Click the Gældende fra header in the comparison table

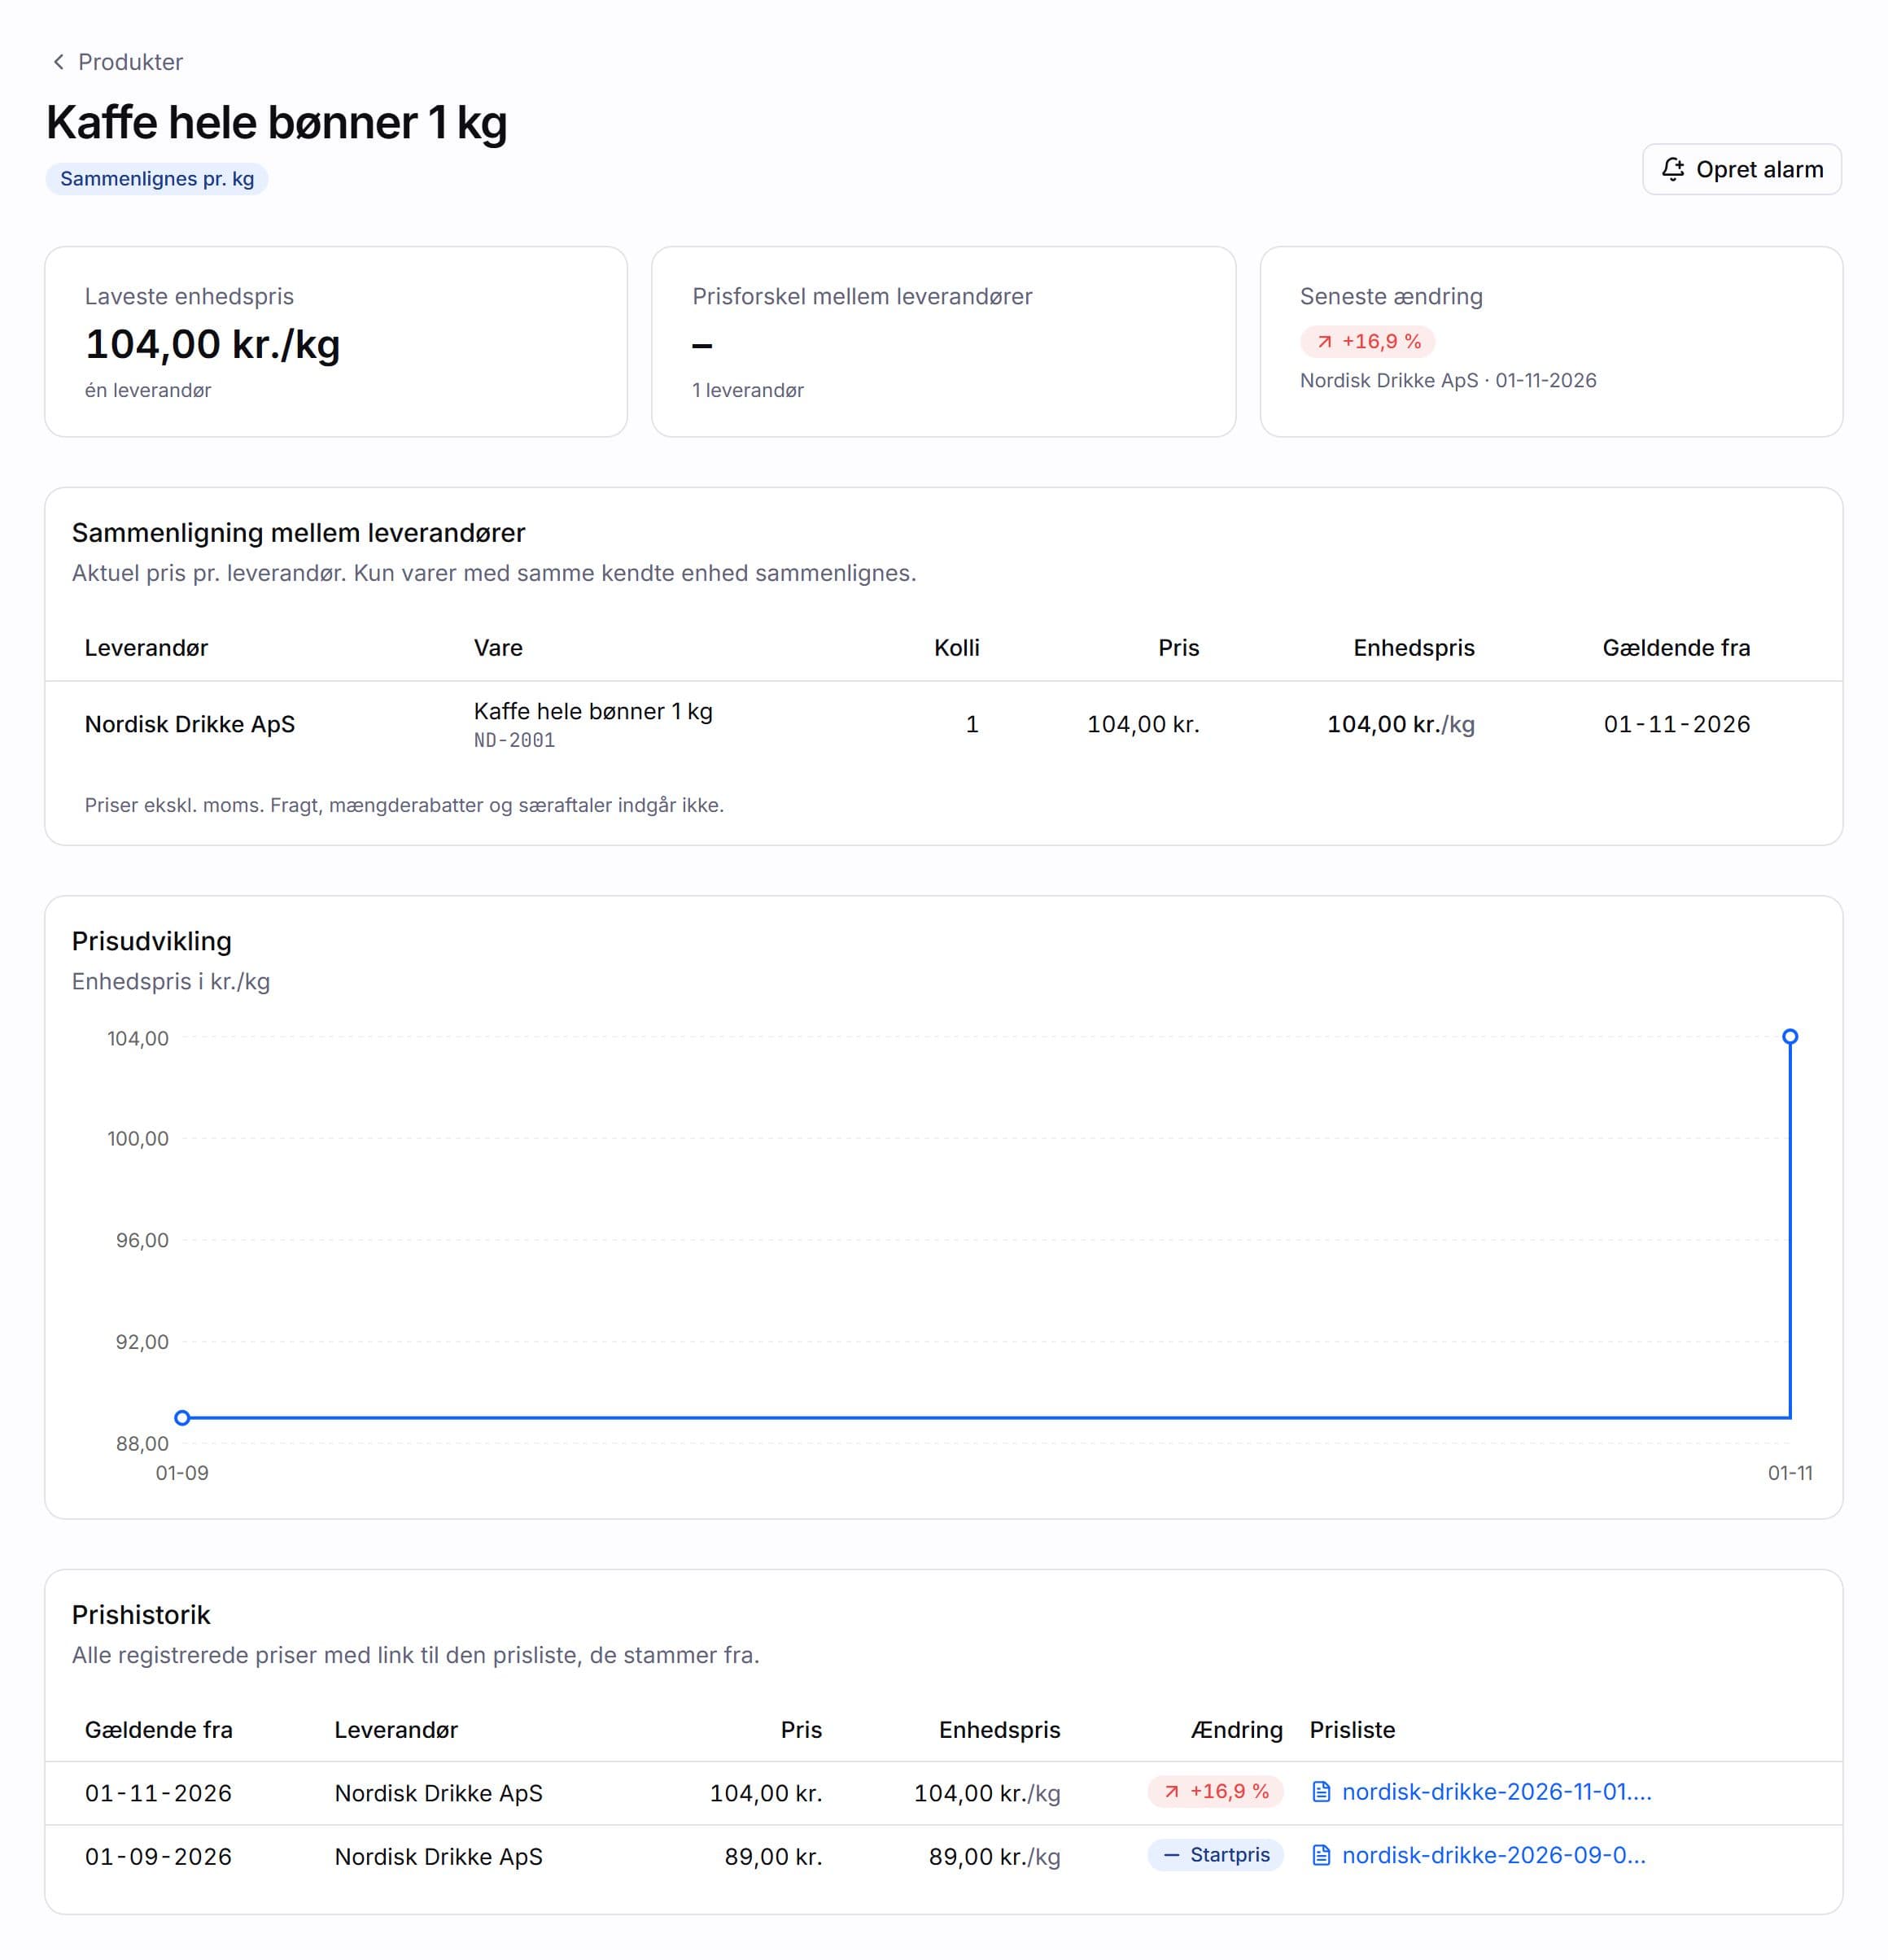tap(1676, 648)
